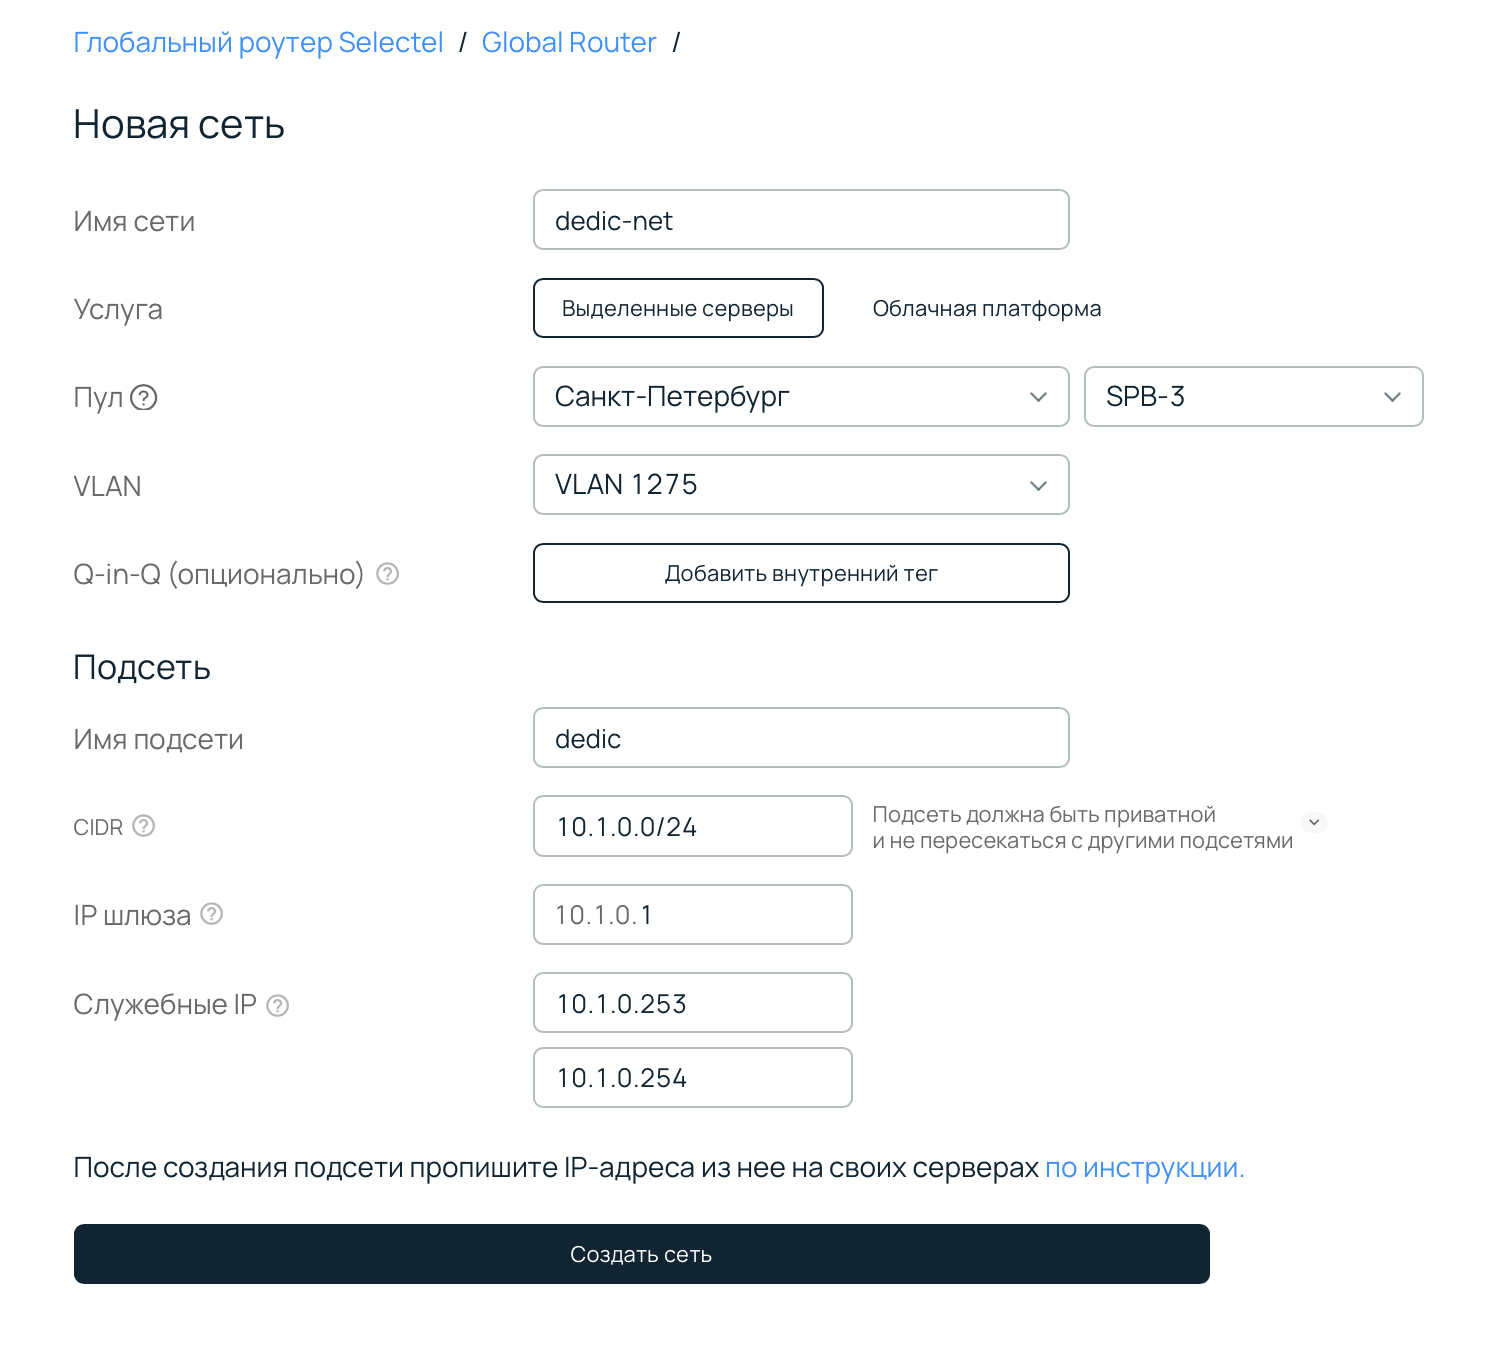Screen dimensions: 1486x1354
Task: Click the CIDR field 10.1.0.0/24
Action: pyautogui.click(x=693, y=826)
